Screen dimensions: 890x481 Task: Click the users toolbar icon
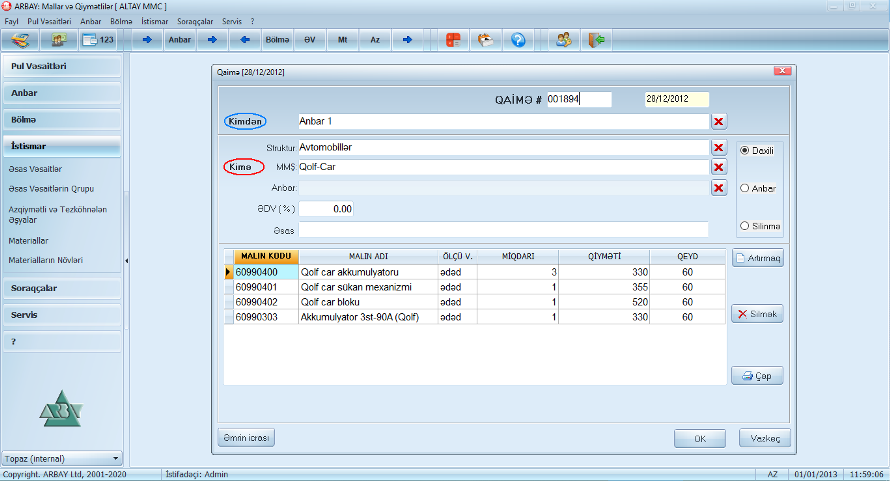(564, 40)
